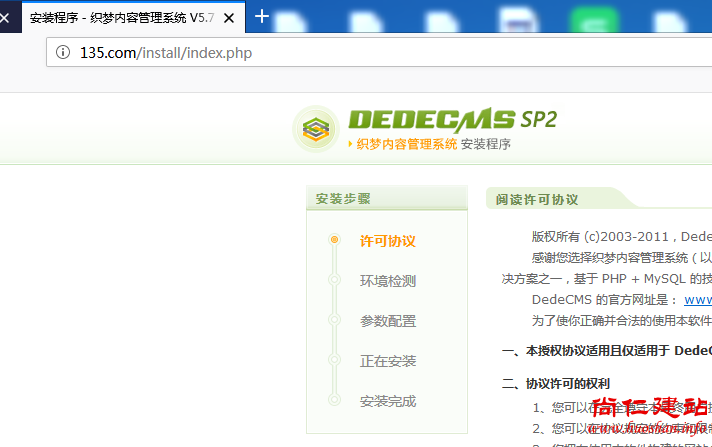Click the step marker beside 参数配置
Screen dimensions: 712x447
pyautogui.click(x=334, y=319)
